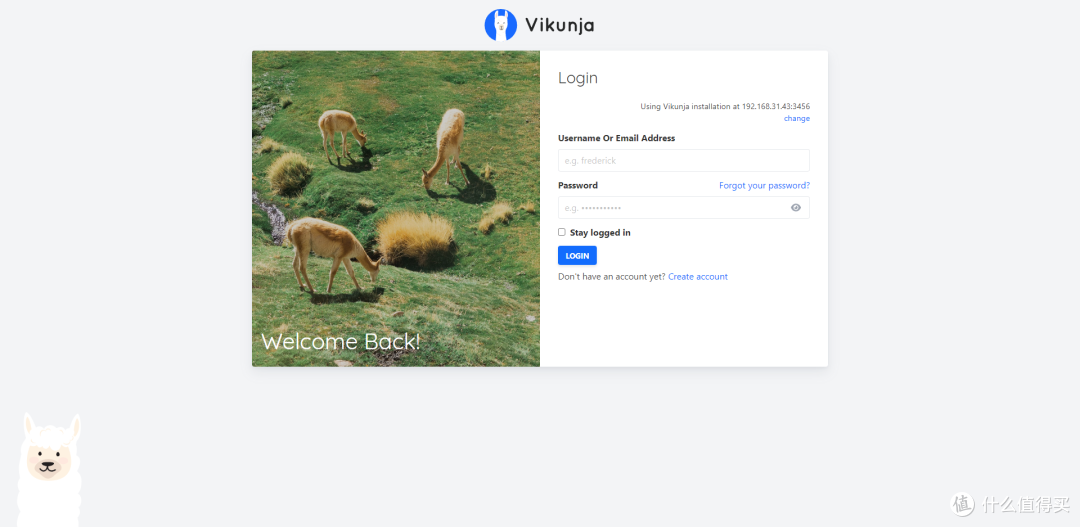The image size is (1080, 527).
Task: Focus the Password input field
Action: 683,207
